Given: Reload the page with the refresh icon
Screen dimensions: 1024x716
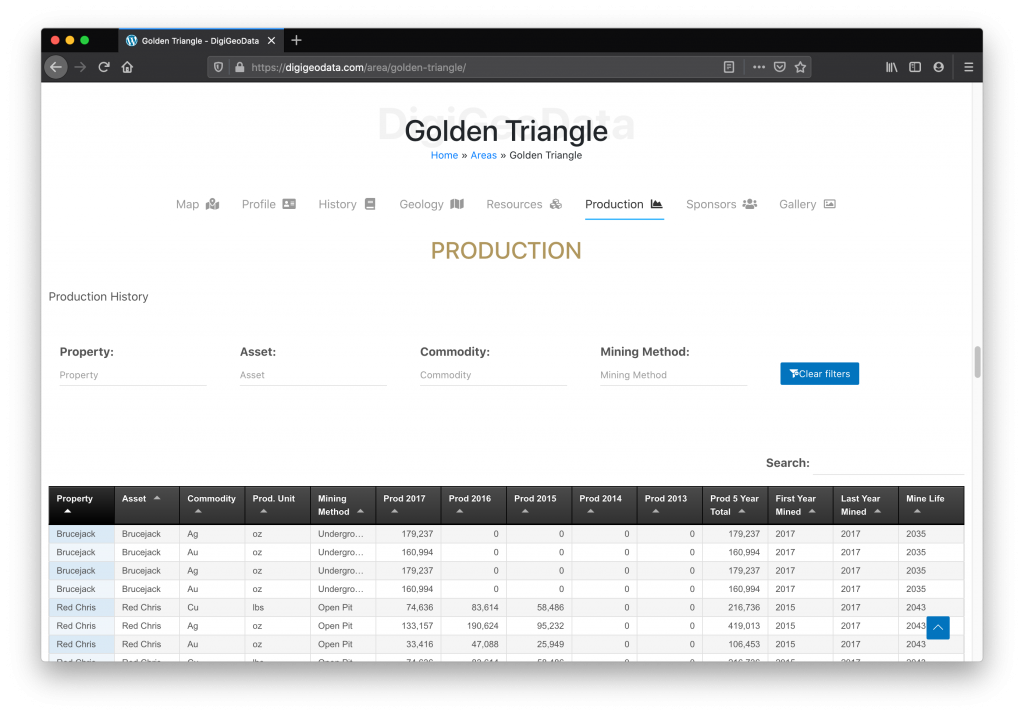Looking at the screenshot, I should [104, 67].
